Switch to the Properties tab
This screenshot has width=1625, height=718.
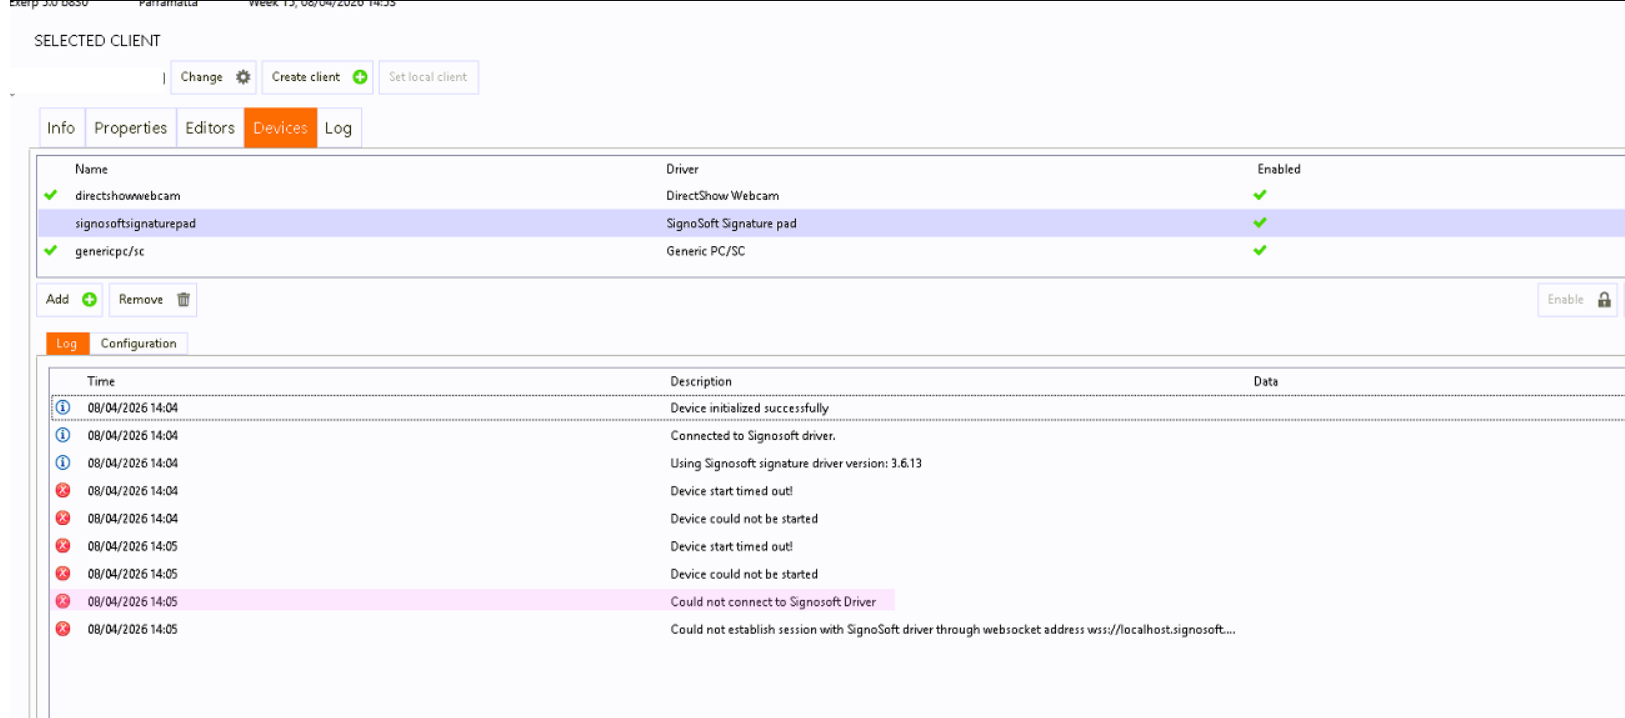point(130,128)
